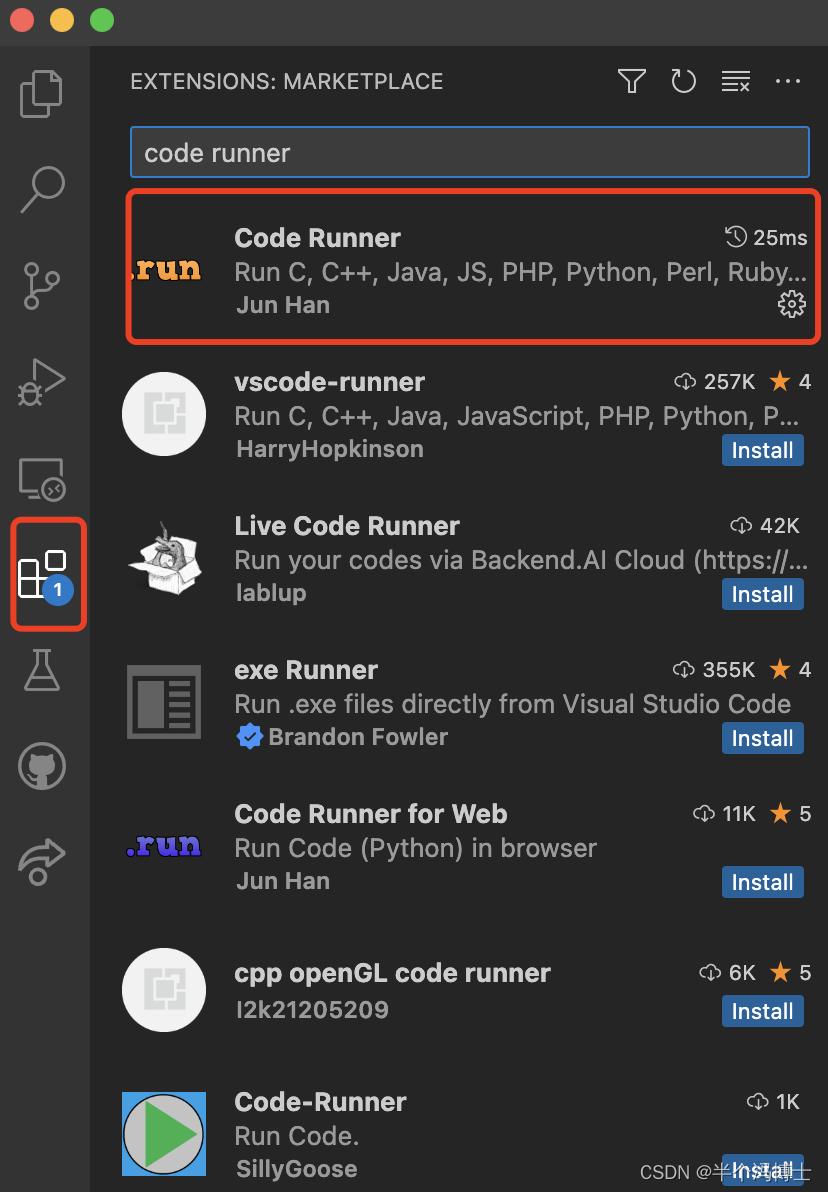Screen dimensions: 828x1192
Task: Click the 11K download count
Action: (x=725, y=813)
